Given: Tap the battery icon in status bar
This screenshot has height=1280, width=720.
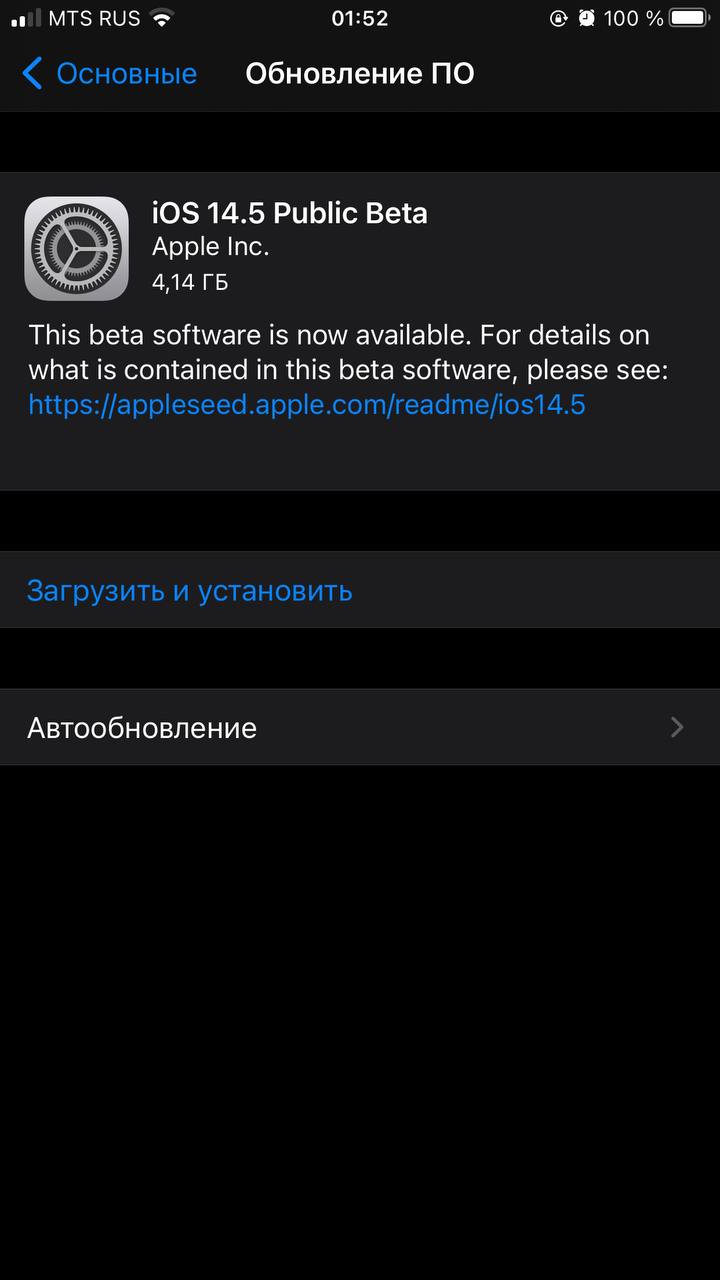Looking at the screenshot, I should (690, 18).
